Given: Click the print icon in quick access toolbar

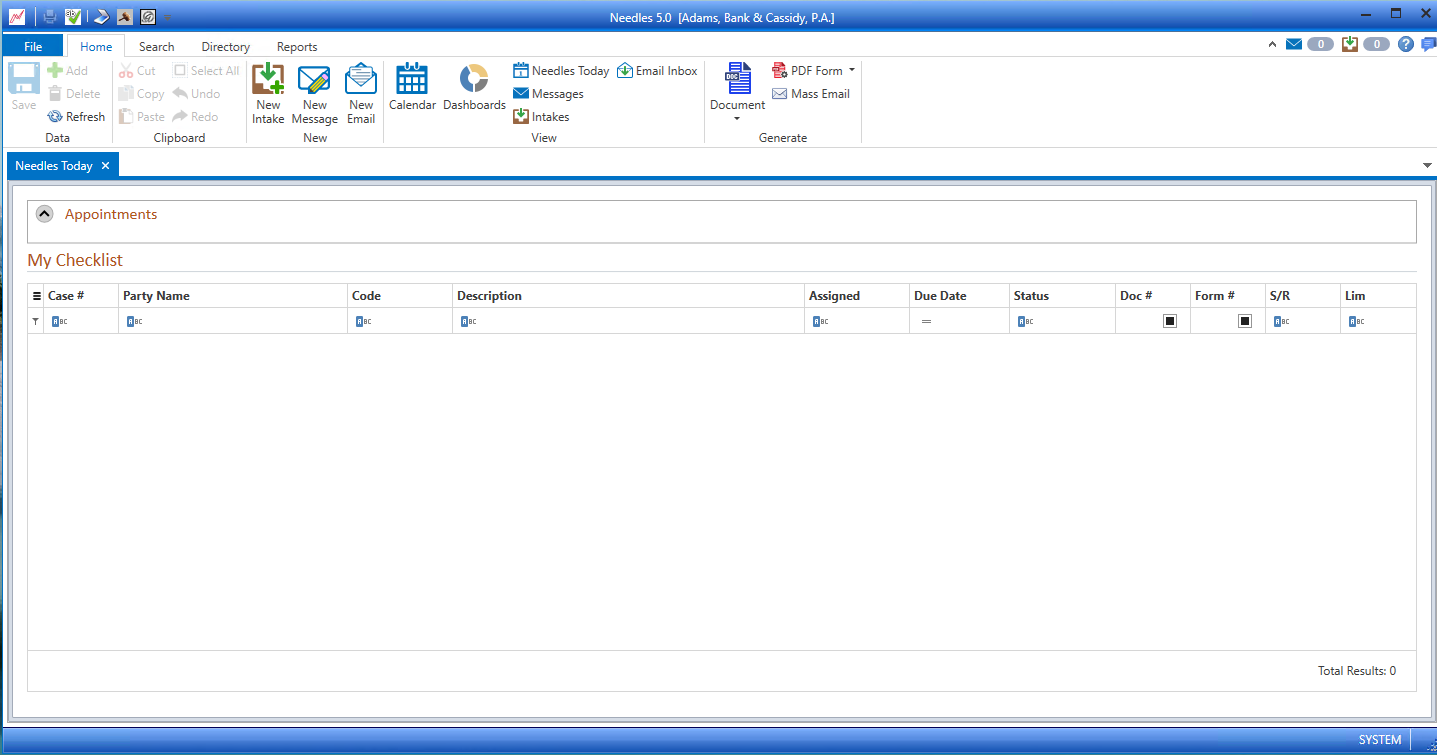Looking at the screenshot, I should tap(49, 17).
